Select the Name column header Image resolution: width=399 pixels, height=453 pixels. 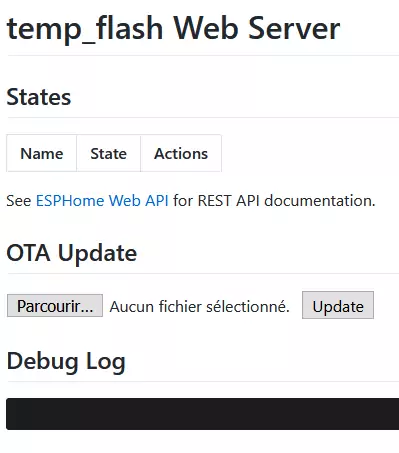(42, 154)
